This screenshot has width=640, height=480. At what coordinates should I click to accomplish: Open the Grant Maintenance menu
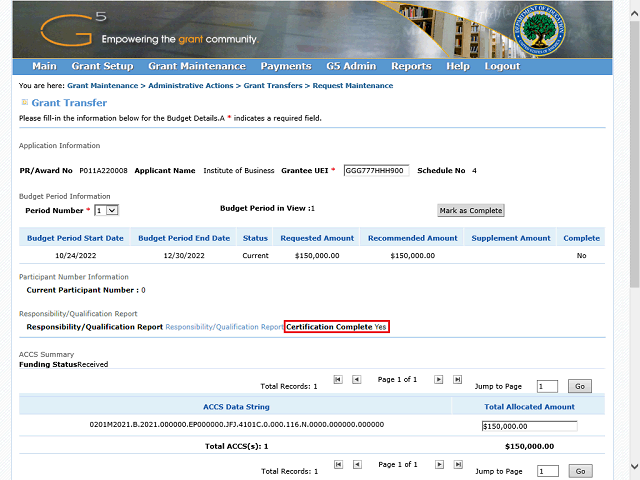pos(197,66)
